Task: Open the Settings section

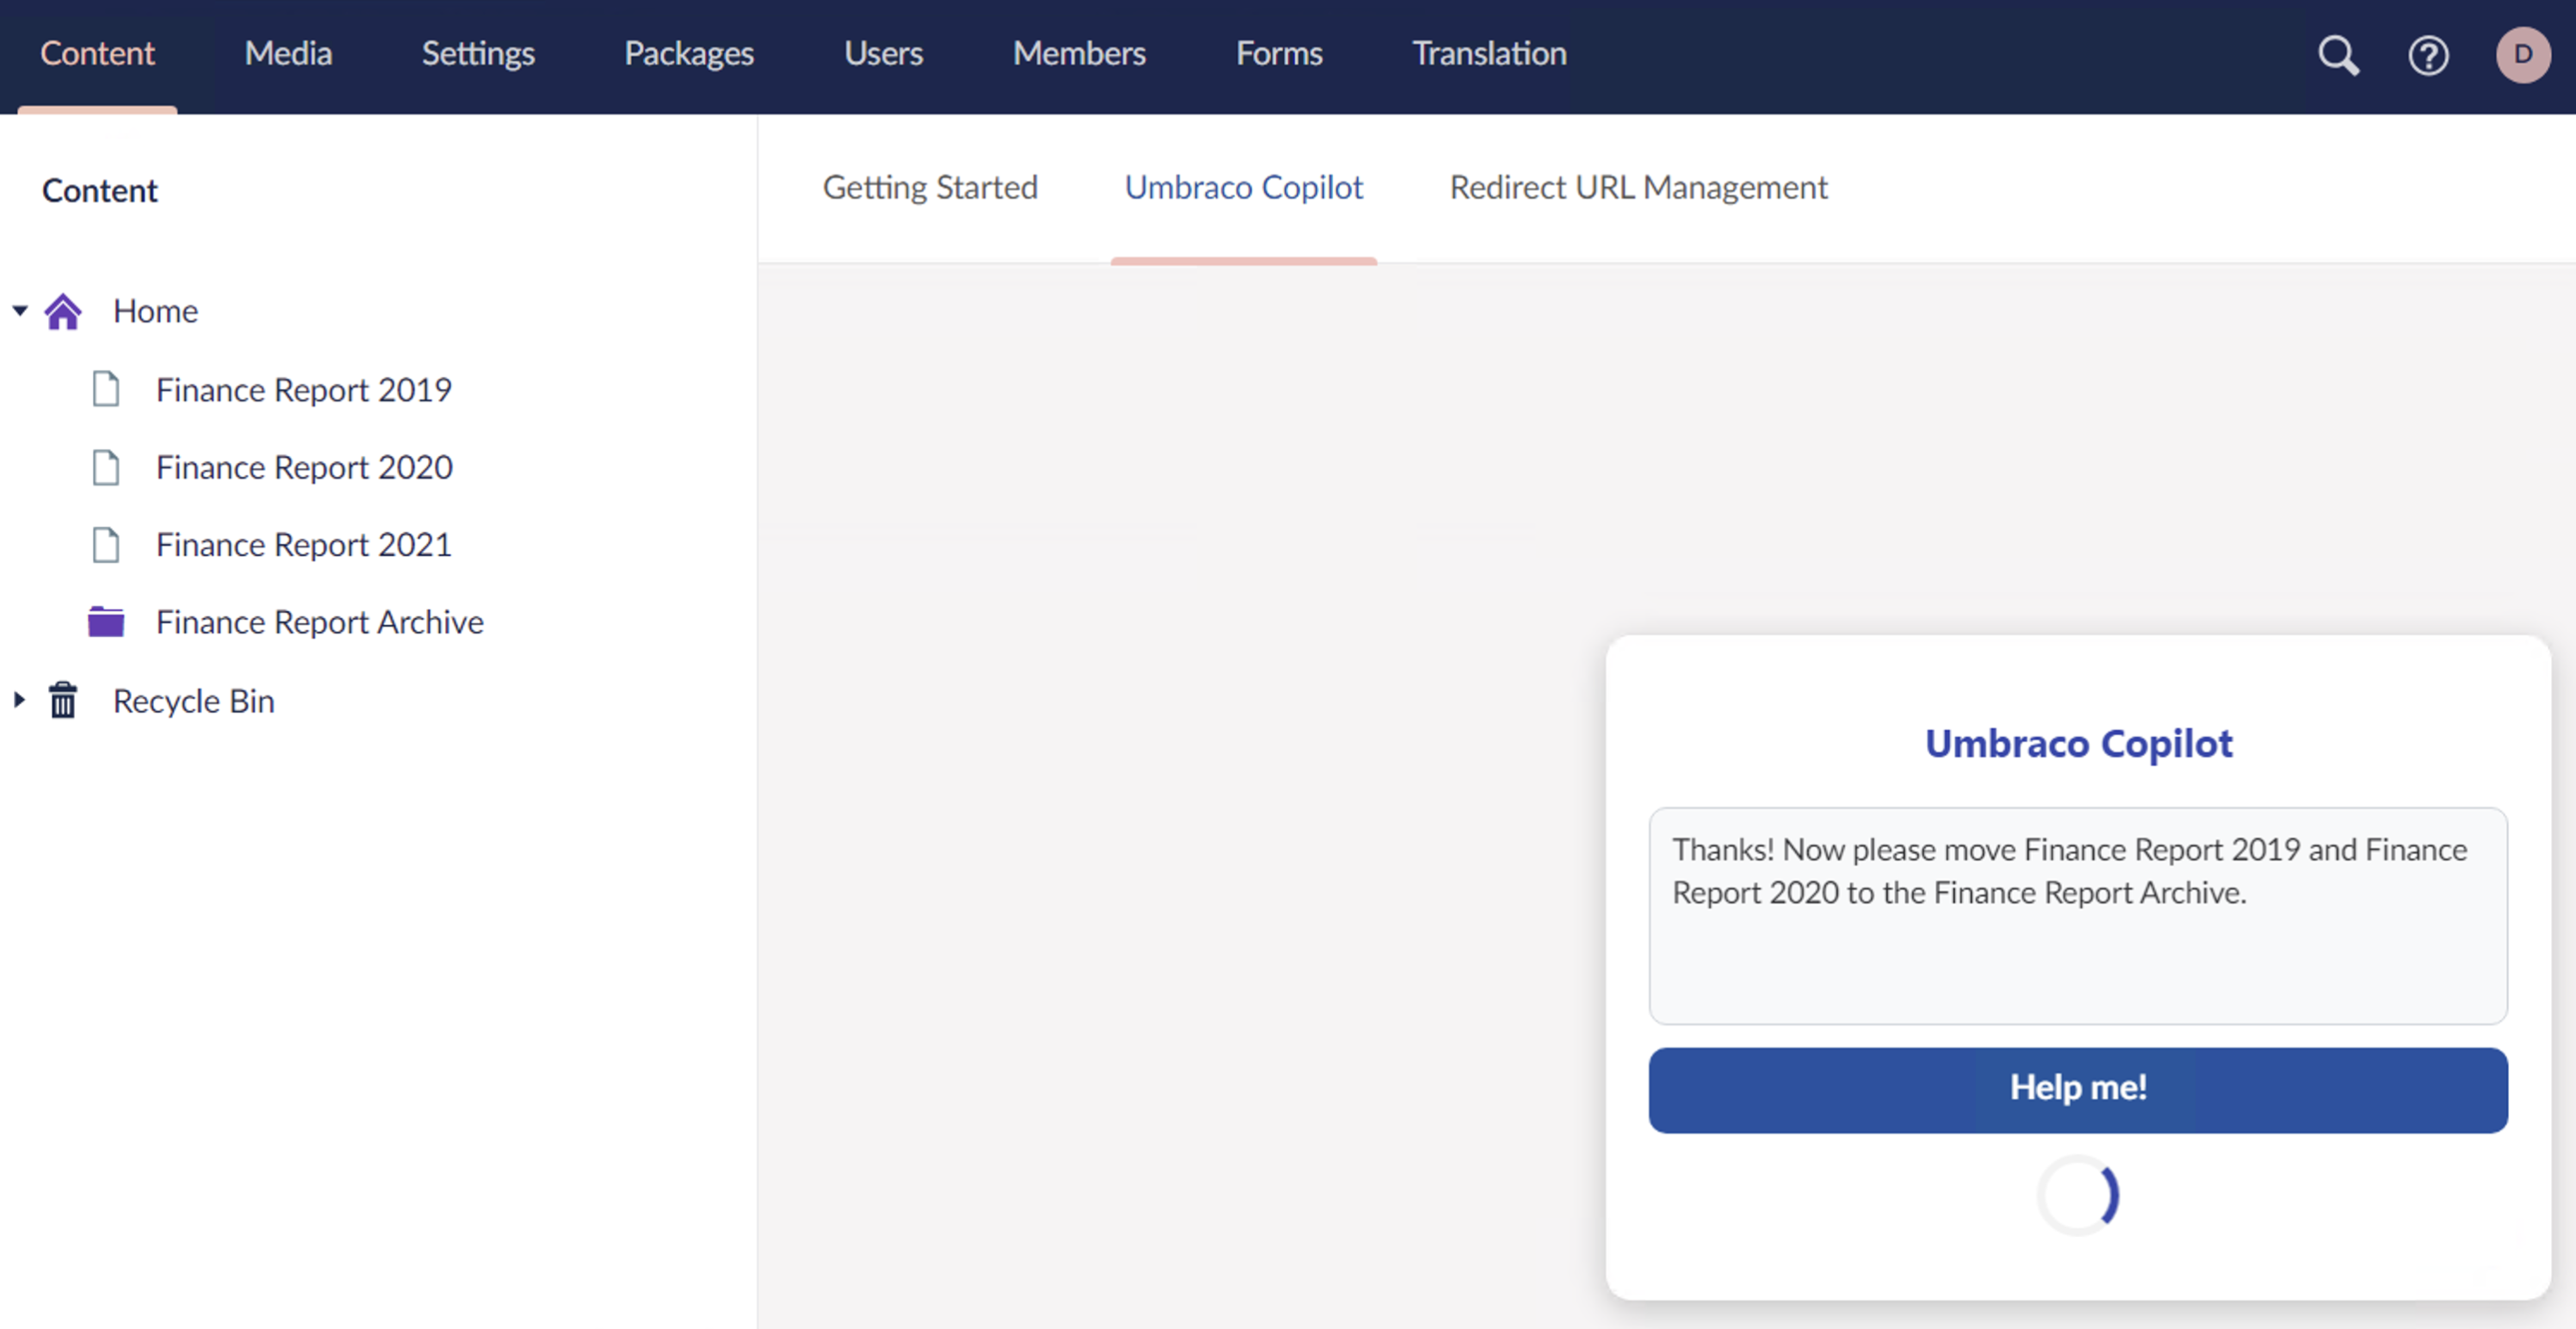Action: (x=478, y=53)
